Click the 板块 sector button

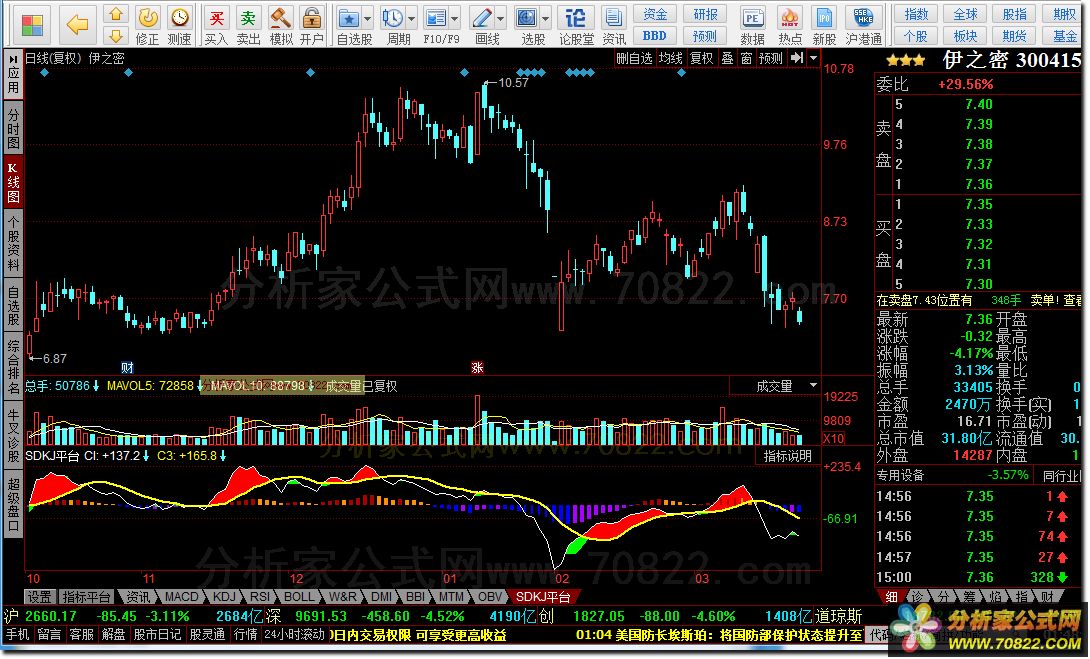[965, 35]
